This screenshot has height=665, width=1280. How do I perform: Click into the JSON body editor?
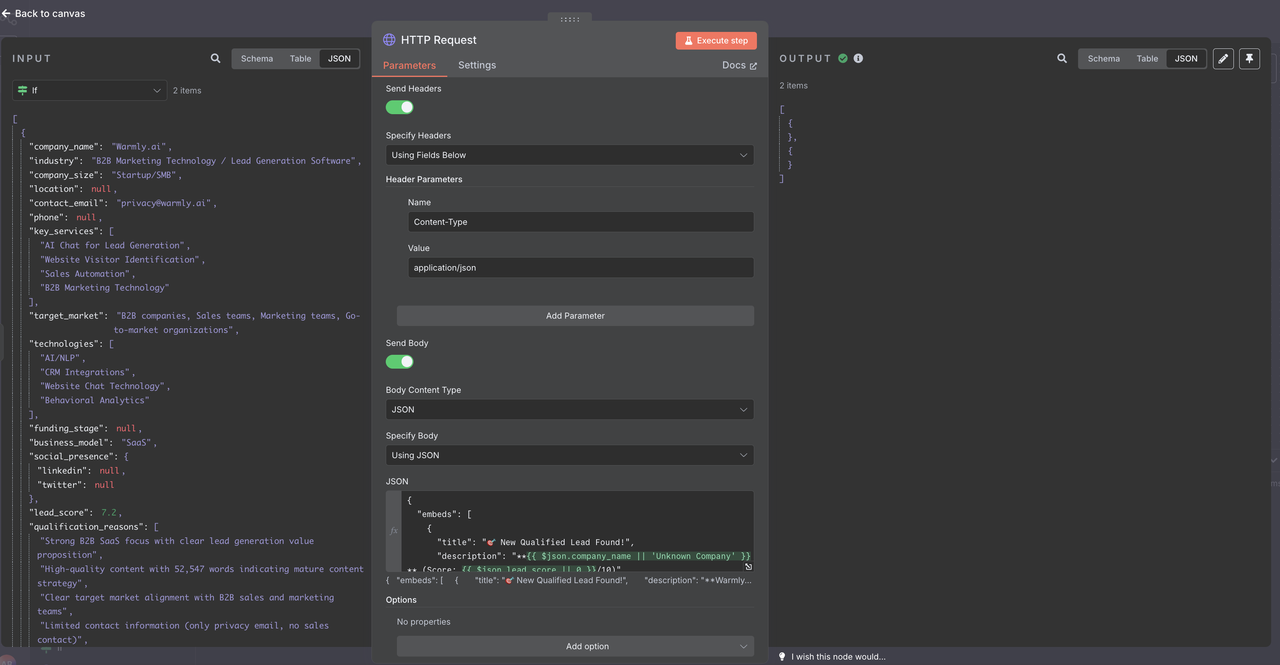[x=577, y=531]
